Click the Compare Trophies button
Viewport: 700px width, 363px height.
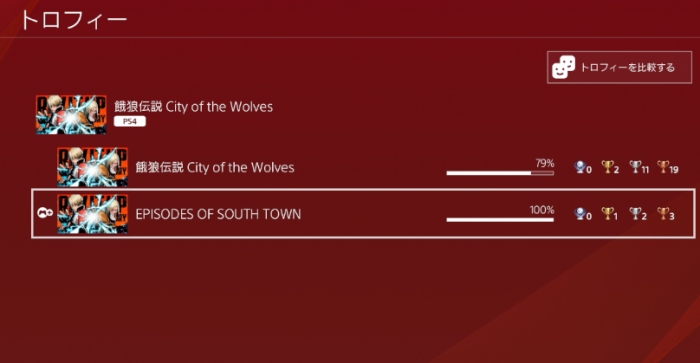tap(619, 67)
